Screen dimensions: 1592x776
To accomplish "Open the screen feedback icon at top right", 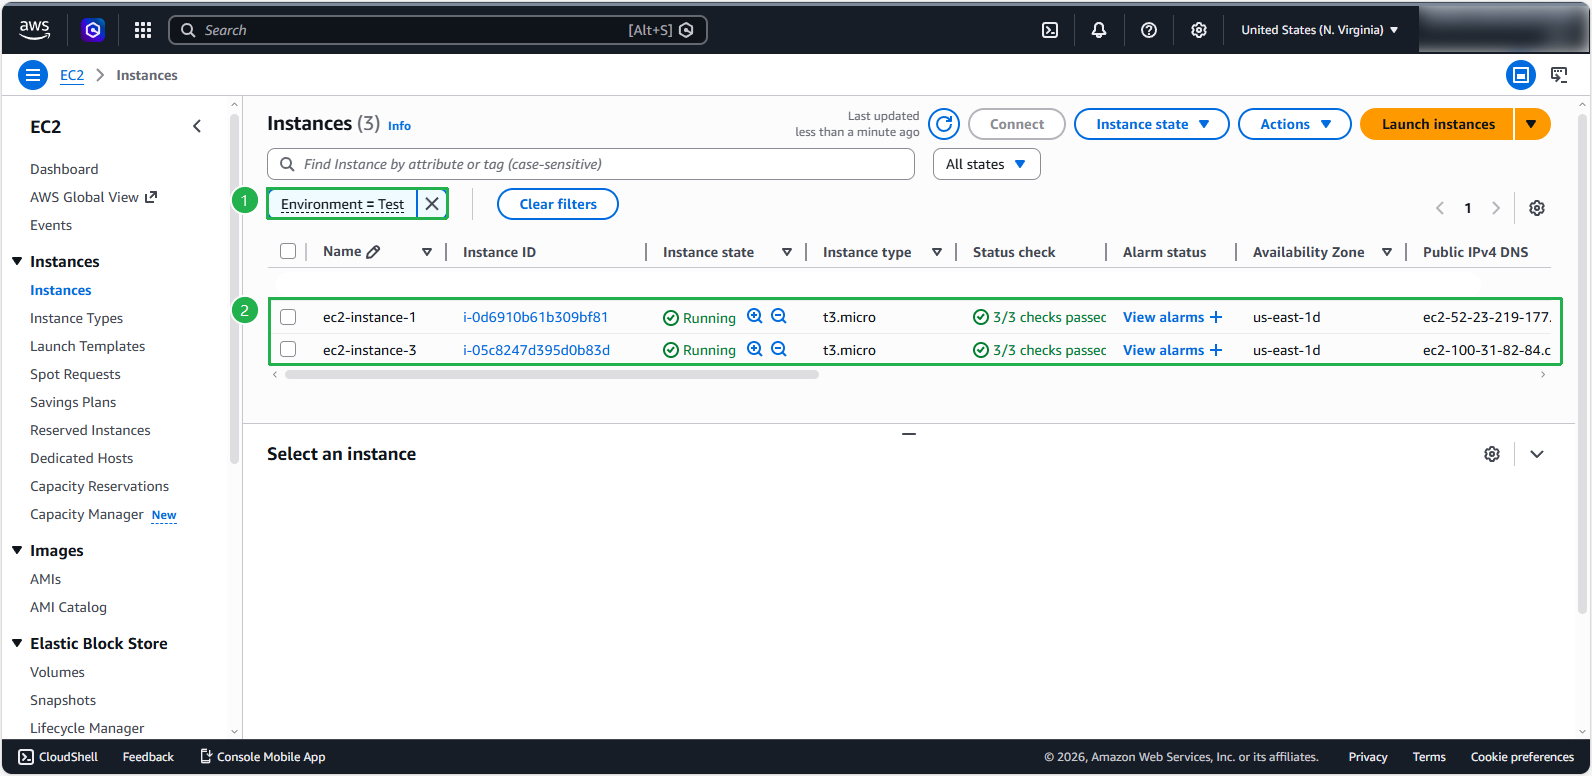I will point(1559,75).
